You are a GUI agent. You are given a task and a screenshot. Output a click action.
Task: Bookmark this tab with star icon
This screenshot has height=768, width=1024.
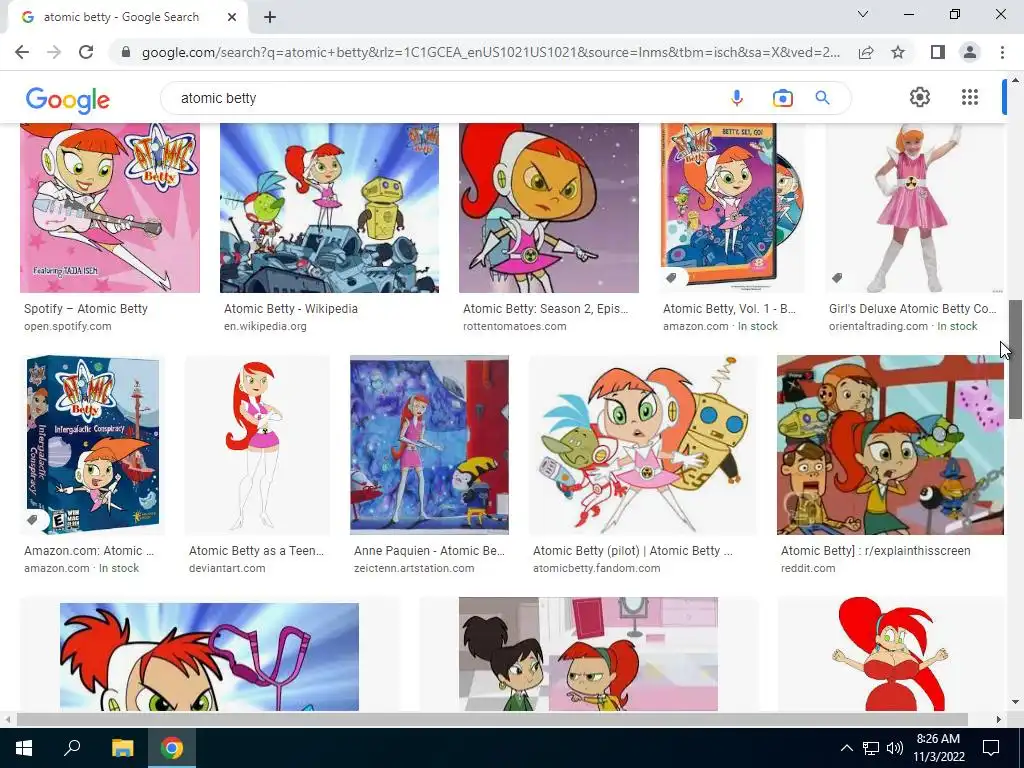point(898,52)
